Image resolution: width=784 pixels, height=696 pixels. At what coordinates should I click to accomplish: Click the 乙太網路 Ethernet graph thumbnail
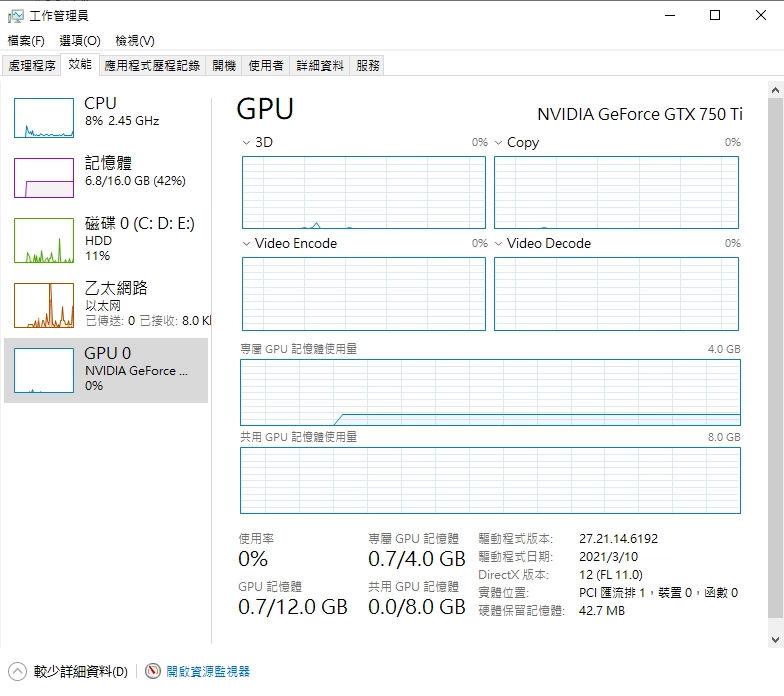point(44,306)
